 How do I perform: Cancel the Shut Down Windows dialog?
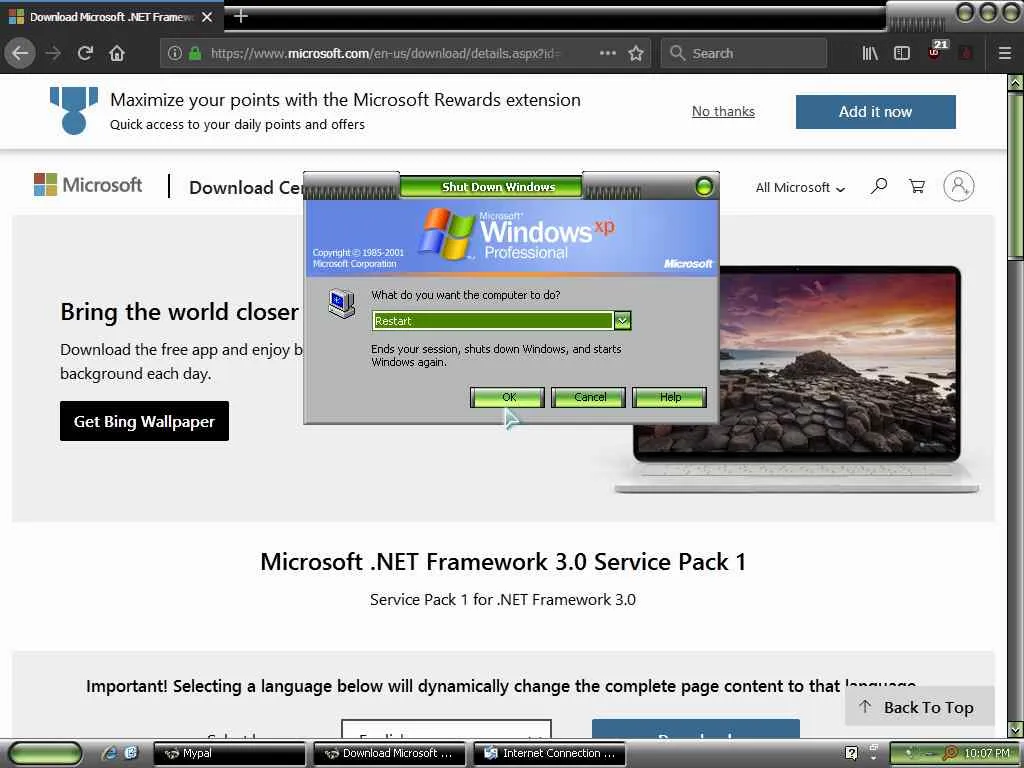(x=588, y=397)
